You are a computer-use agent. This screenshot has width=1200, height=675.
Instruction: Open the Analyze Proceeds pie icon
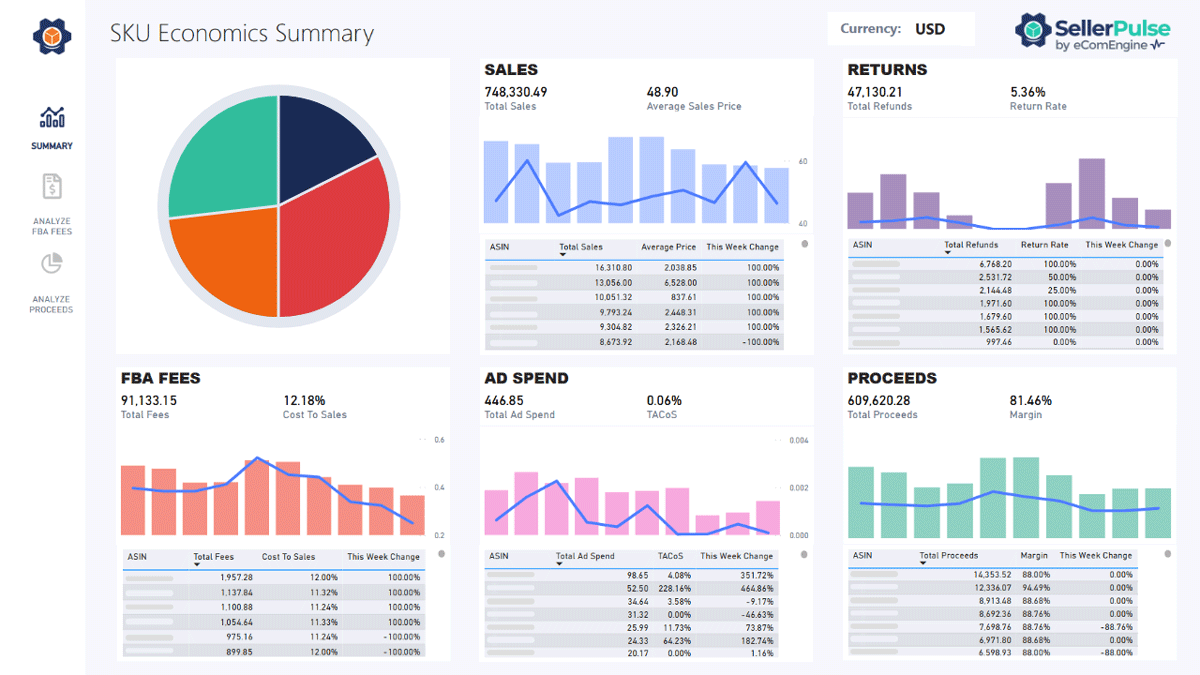click(51, 264)
